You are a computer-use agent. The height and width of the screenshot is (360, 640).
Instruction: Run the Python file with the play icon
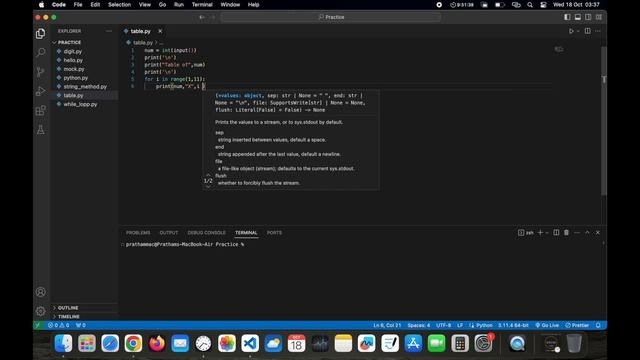pyautogui.click(x=571, y=31)
